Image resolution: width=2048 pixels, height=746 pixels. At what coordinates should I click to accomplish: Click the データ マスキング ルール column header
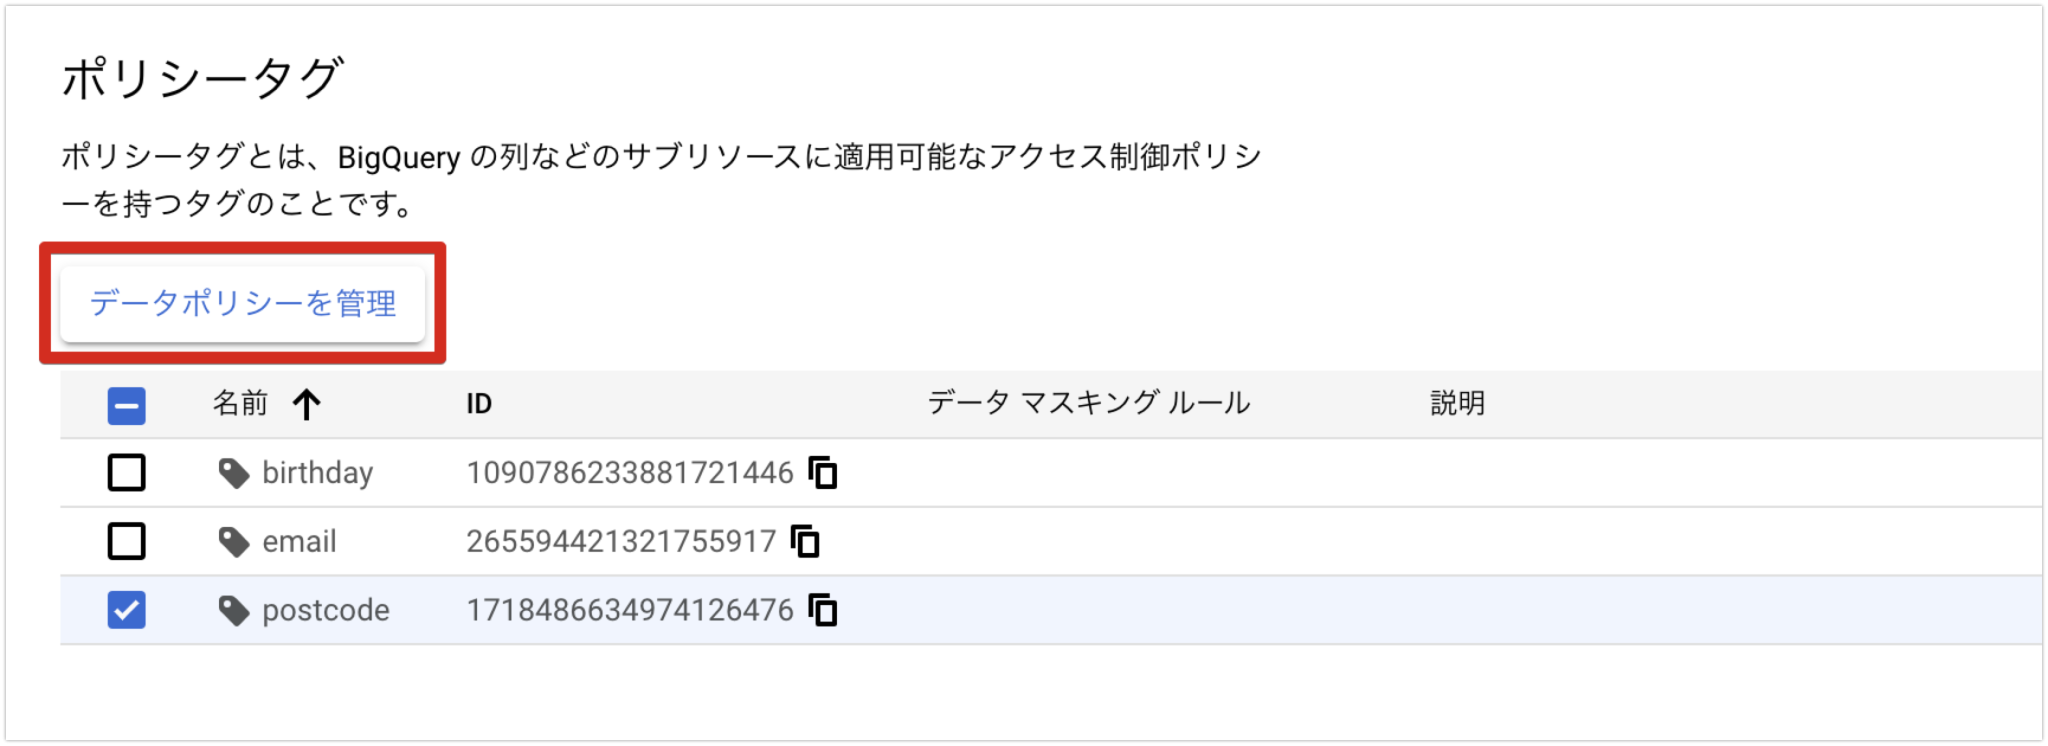pyautogui.click(x=1087, y=403)
